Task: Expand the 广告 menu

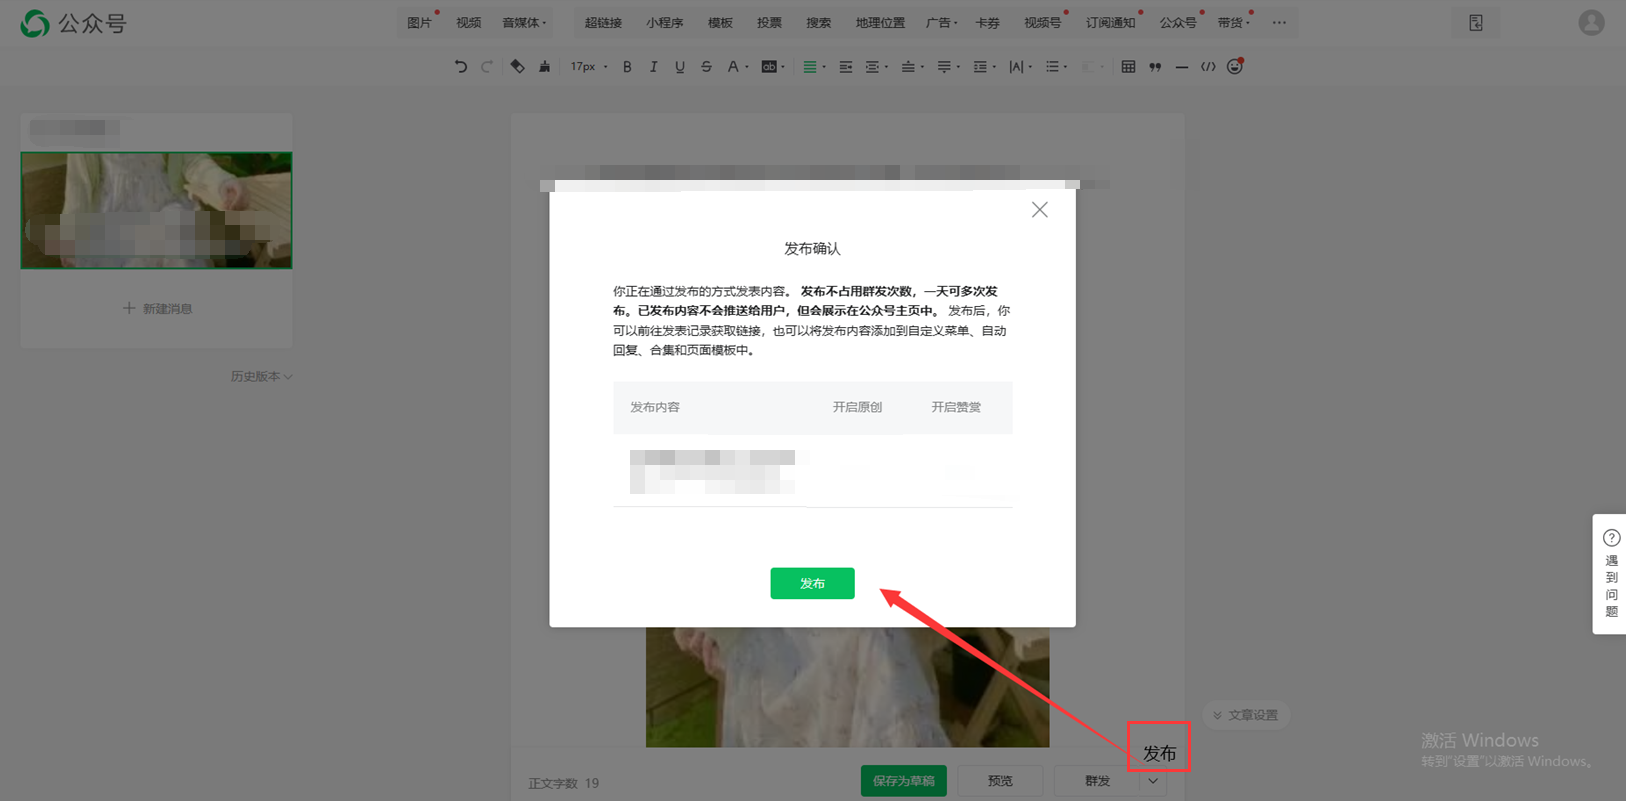Action: (x=941, y=23)
